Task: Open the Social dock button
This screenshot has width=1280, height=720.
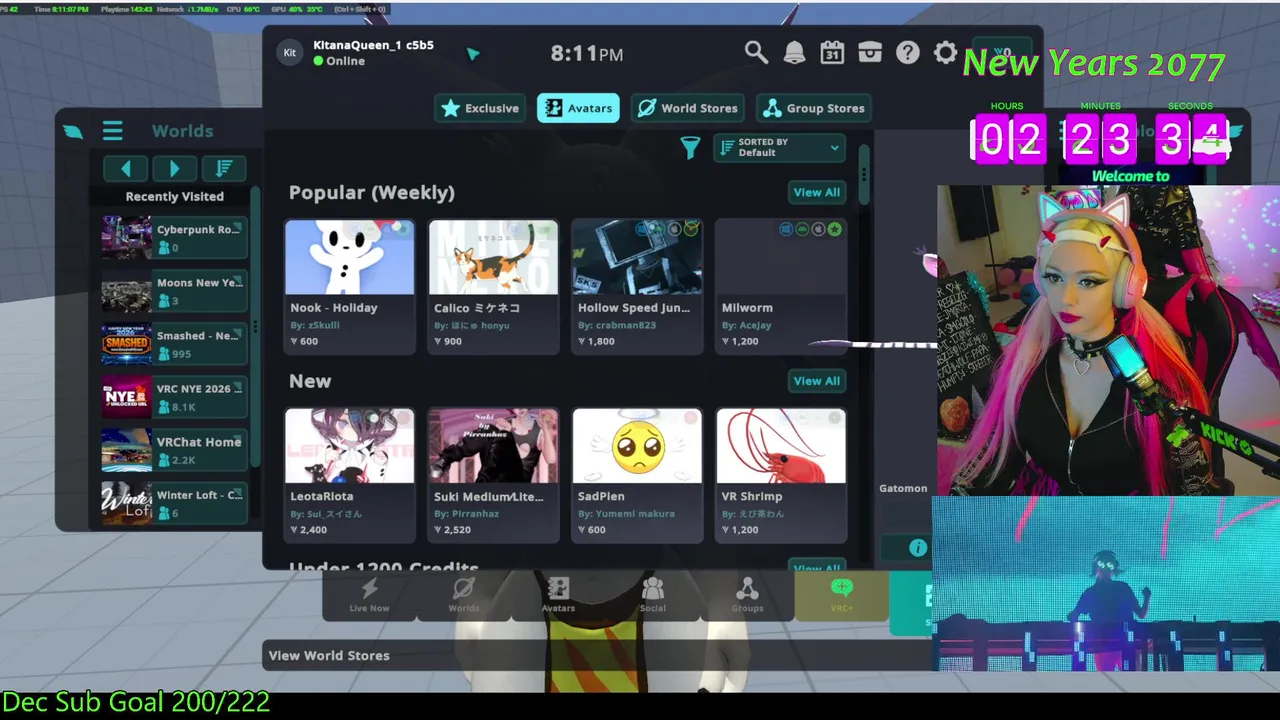Action: coord(653,595)
